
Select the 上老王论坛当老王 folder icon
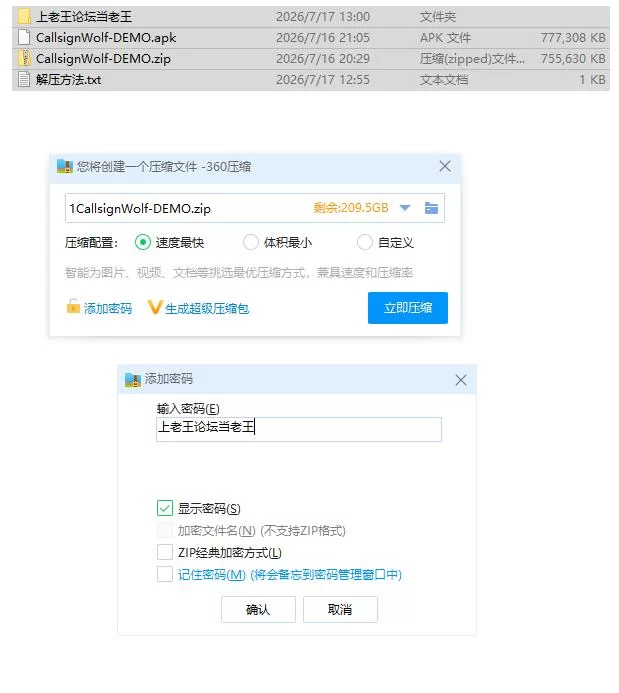click(x=24, y=16)
